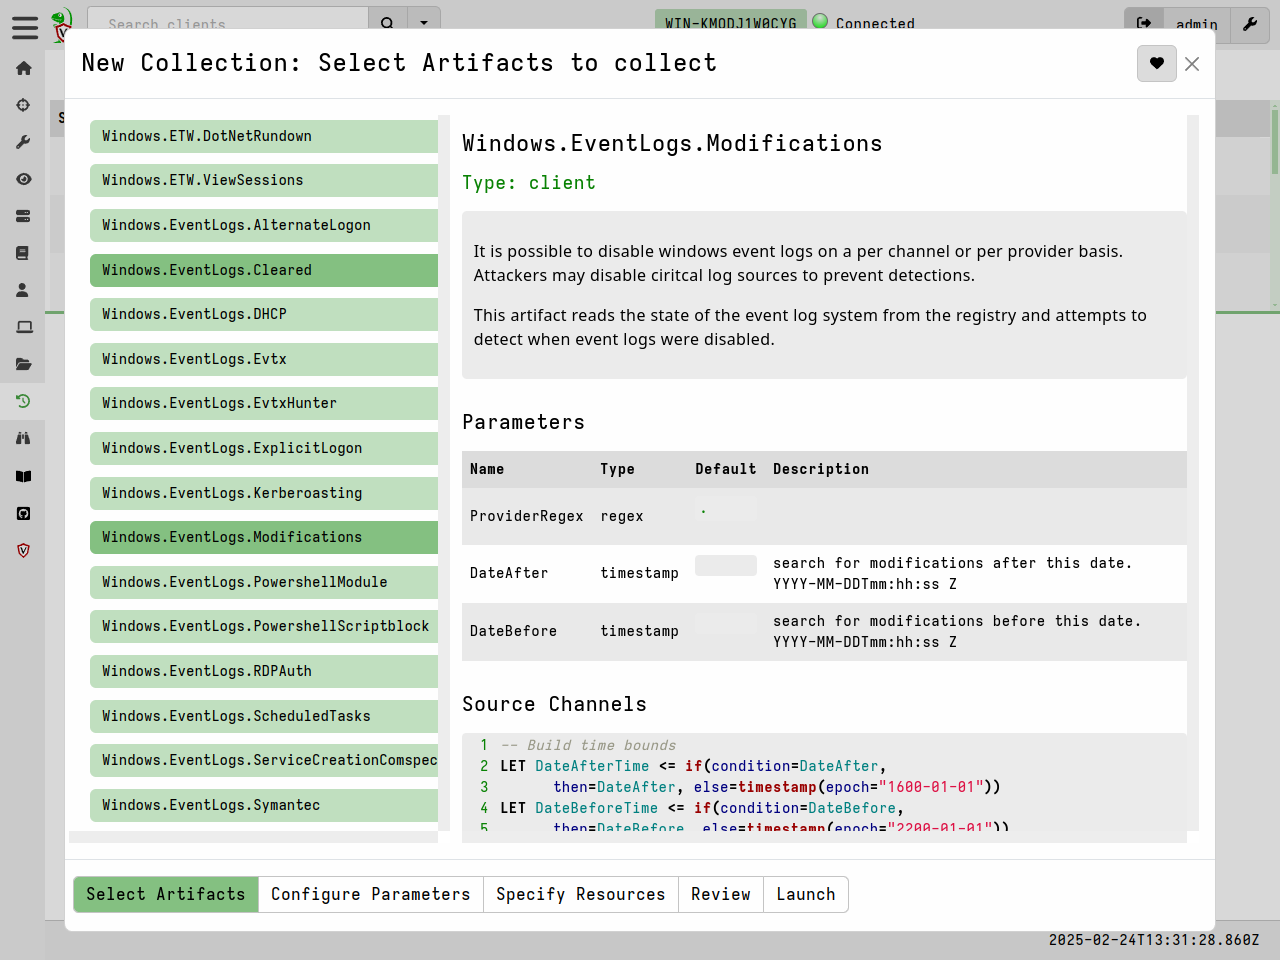Click the Review step button

click(720, 894)
